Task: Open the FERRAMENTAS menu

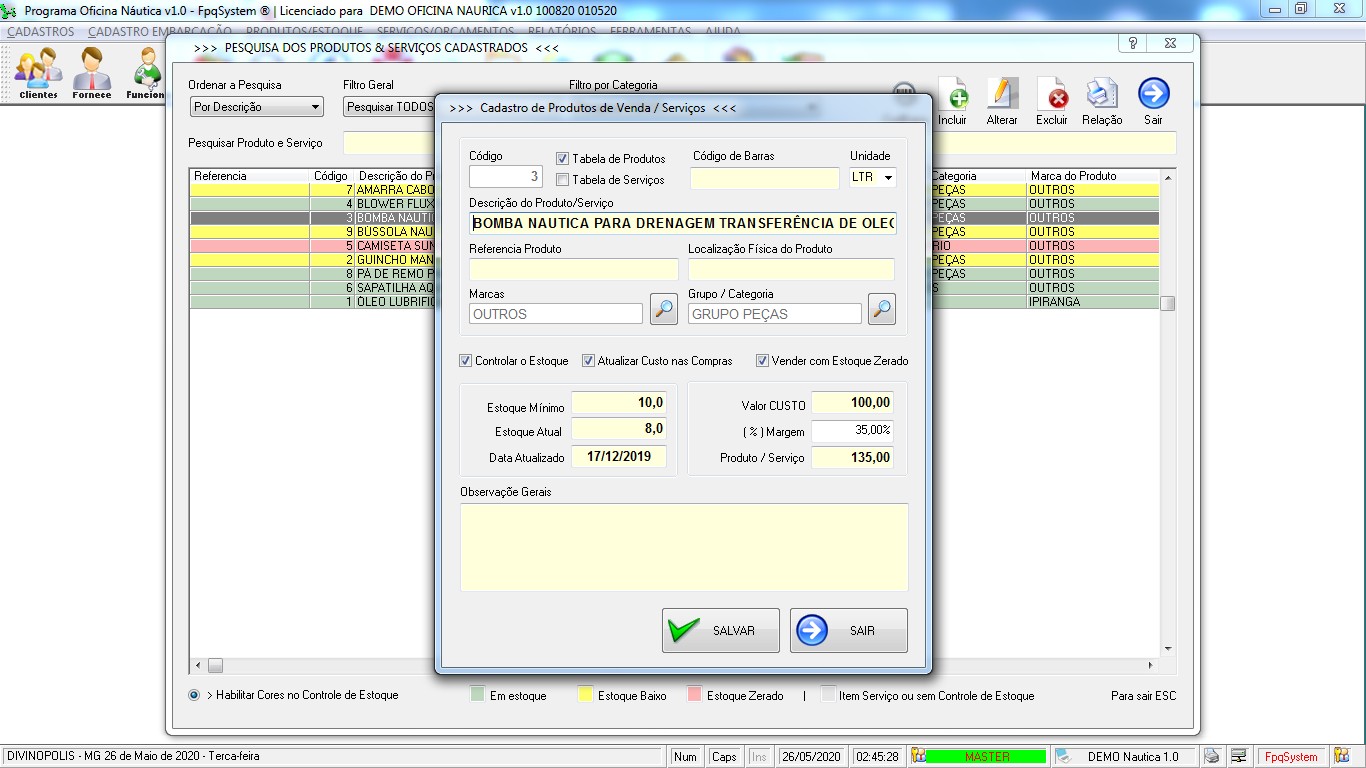Action: tap(650, 32)
